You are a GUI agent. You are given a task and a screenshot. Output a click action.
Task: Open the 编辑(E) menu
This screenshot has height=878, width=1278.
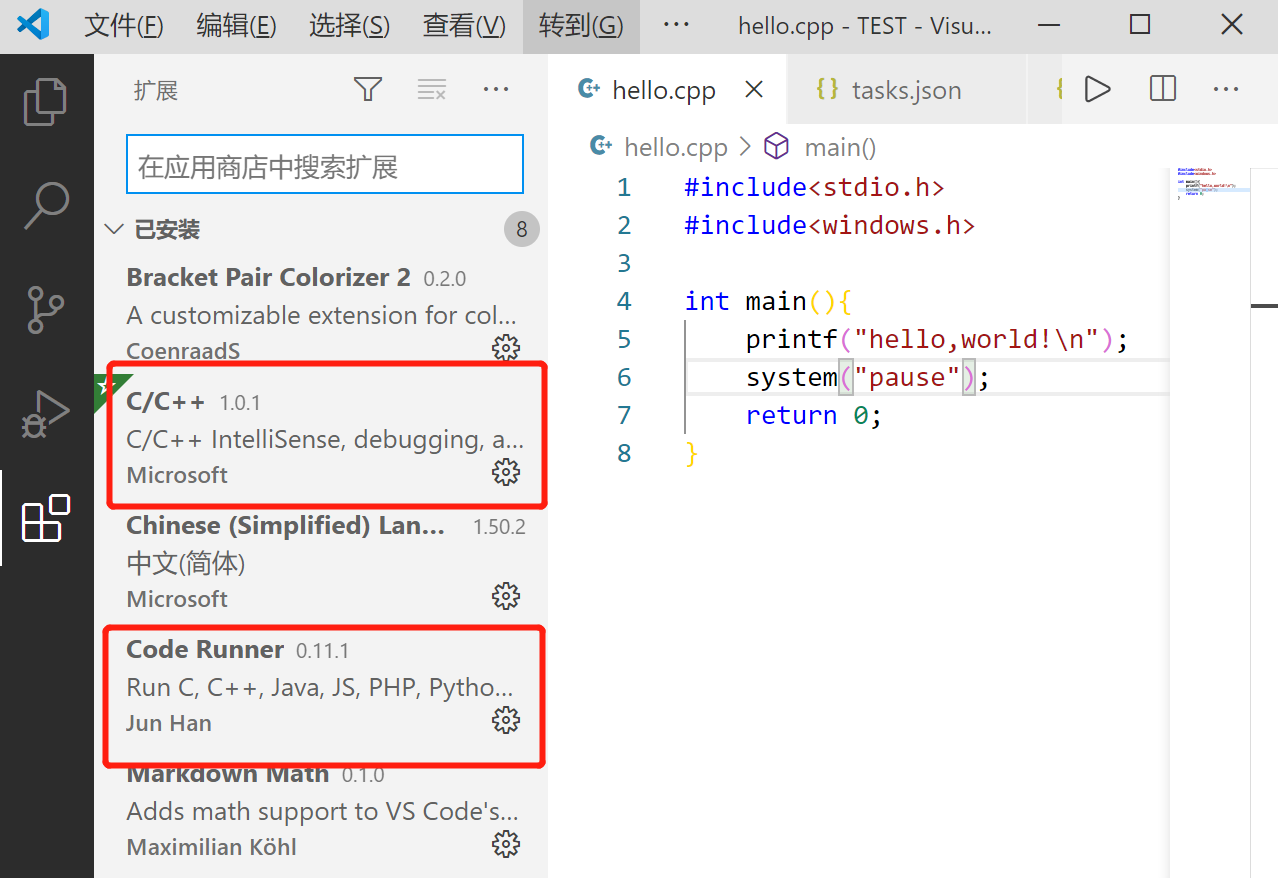coord(237,26)
